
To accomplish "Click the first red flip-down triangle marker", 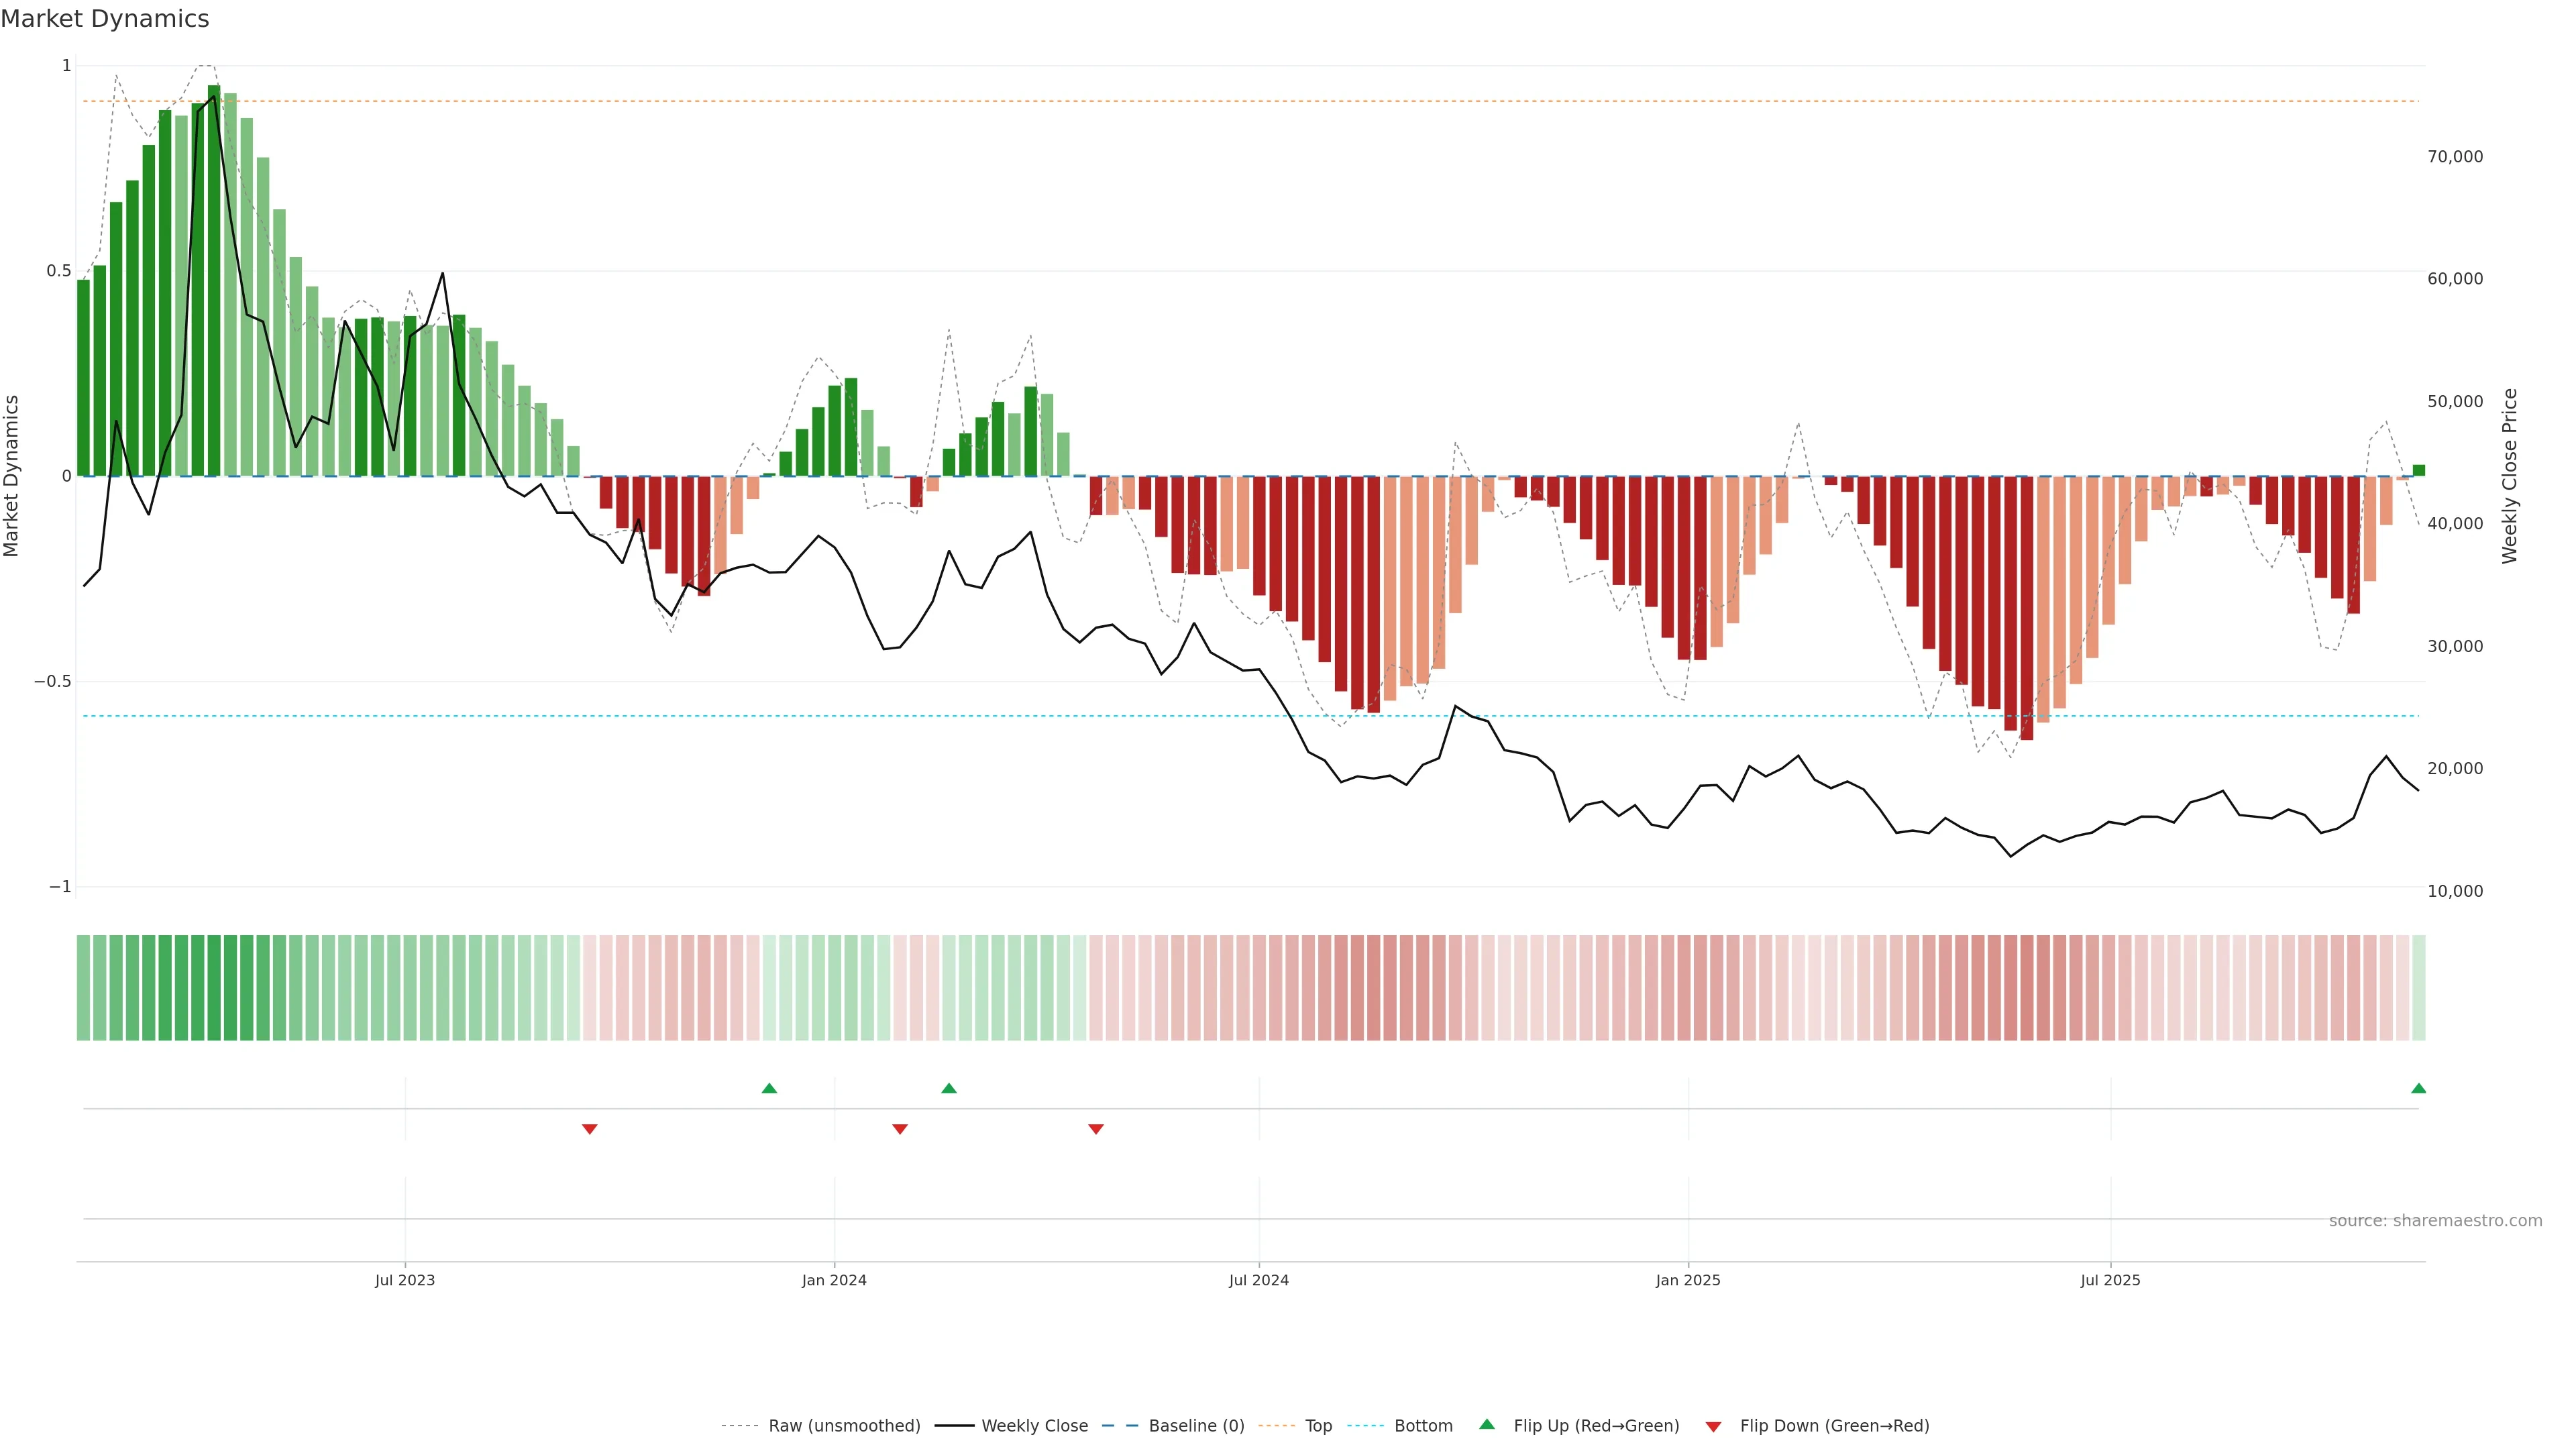I will tap(590, 1129).
